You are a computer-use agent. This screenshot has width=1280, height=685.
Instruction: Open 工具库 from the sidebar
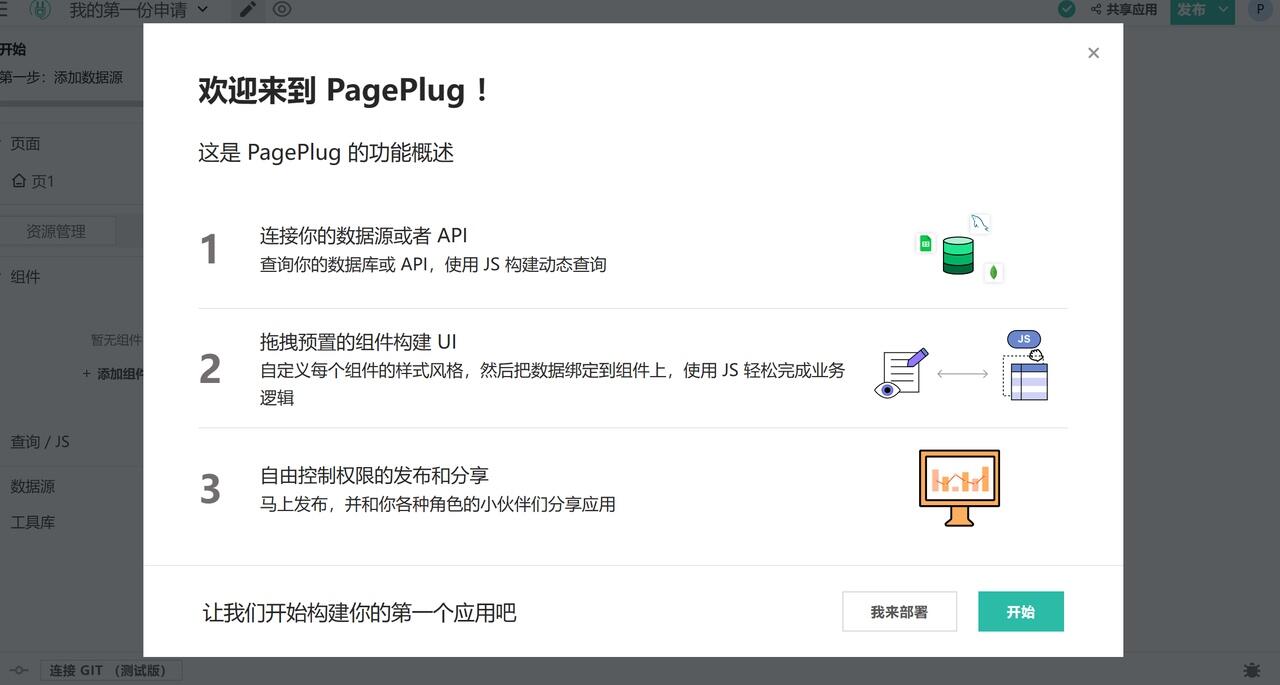point(32,521)
